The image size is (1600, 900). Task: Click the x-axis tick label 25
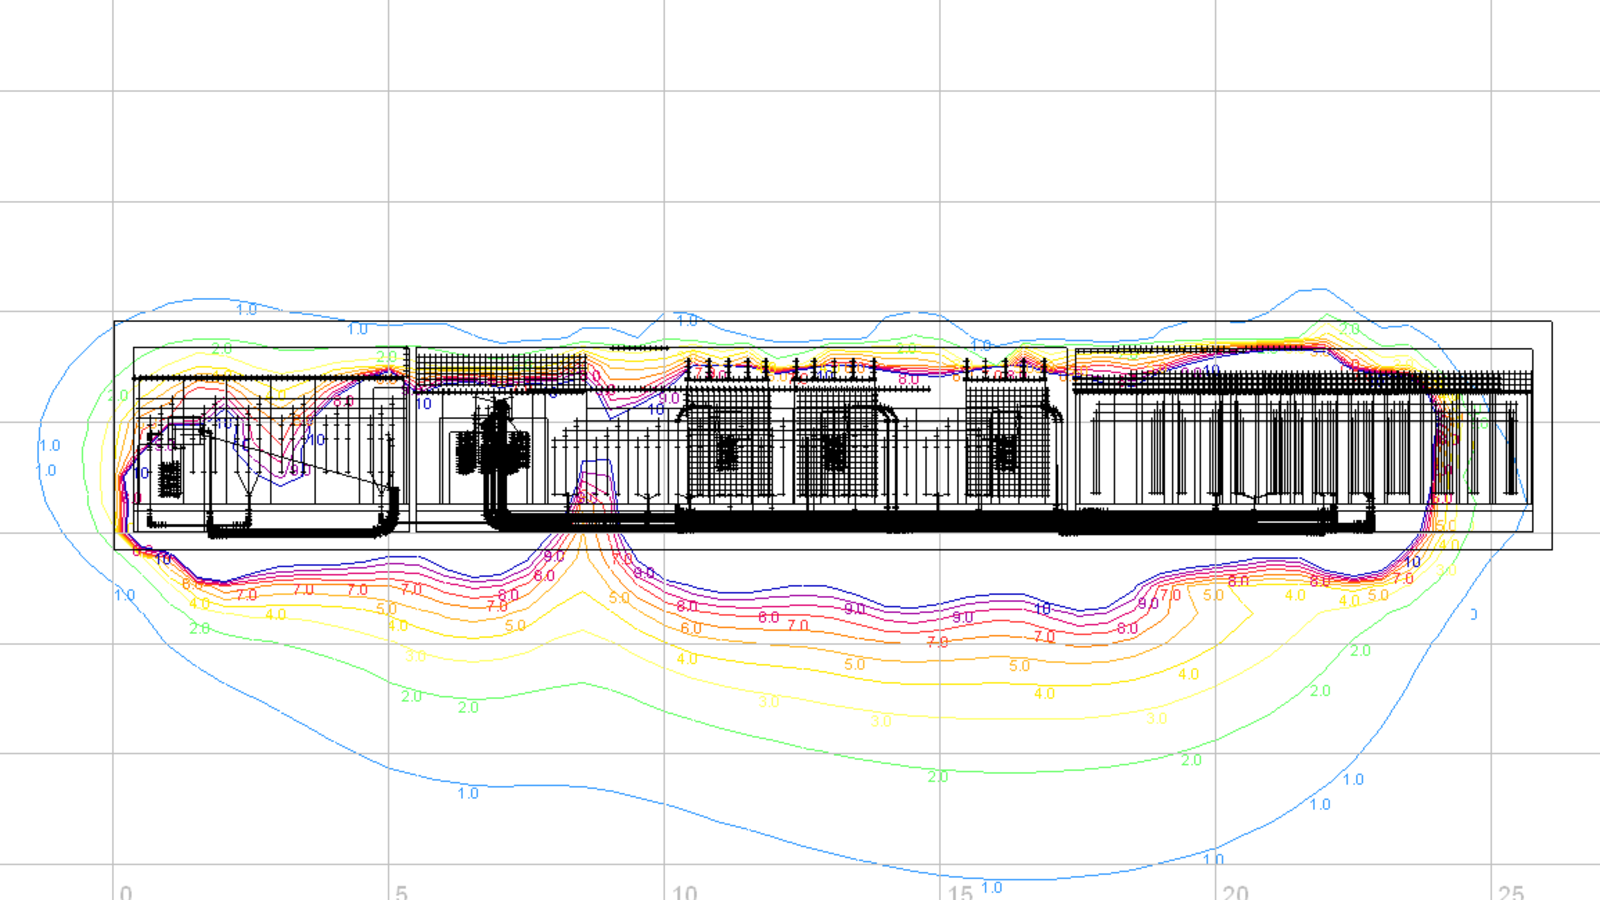[1510, 892]
